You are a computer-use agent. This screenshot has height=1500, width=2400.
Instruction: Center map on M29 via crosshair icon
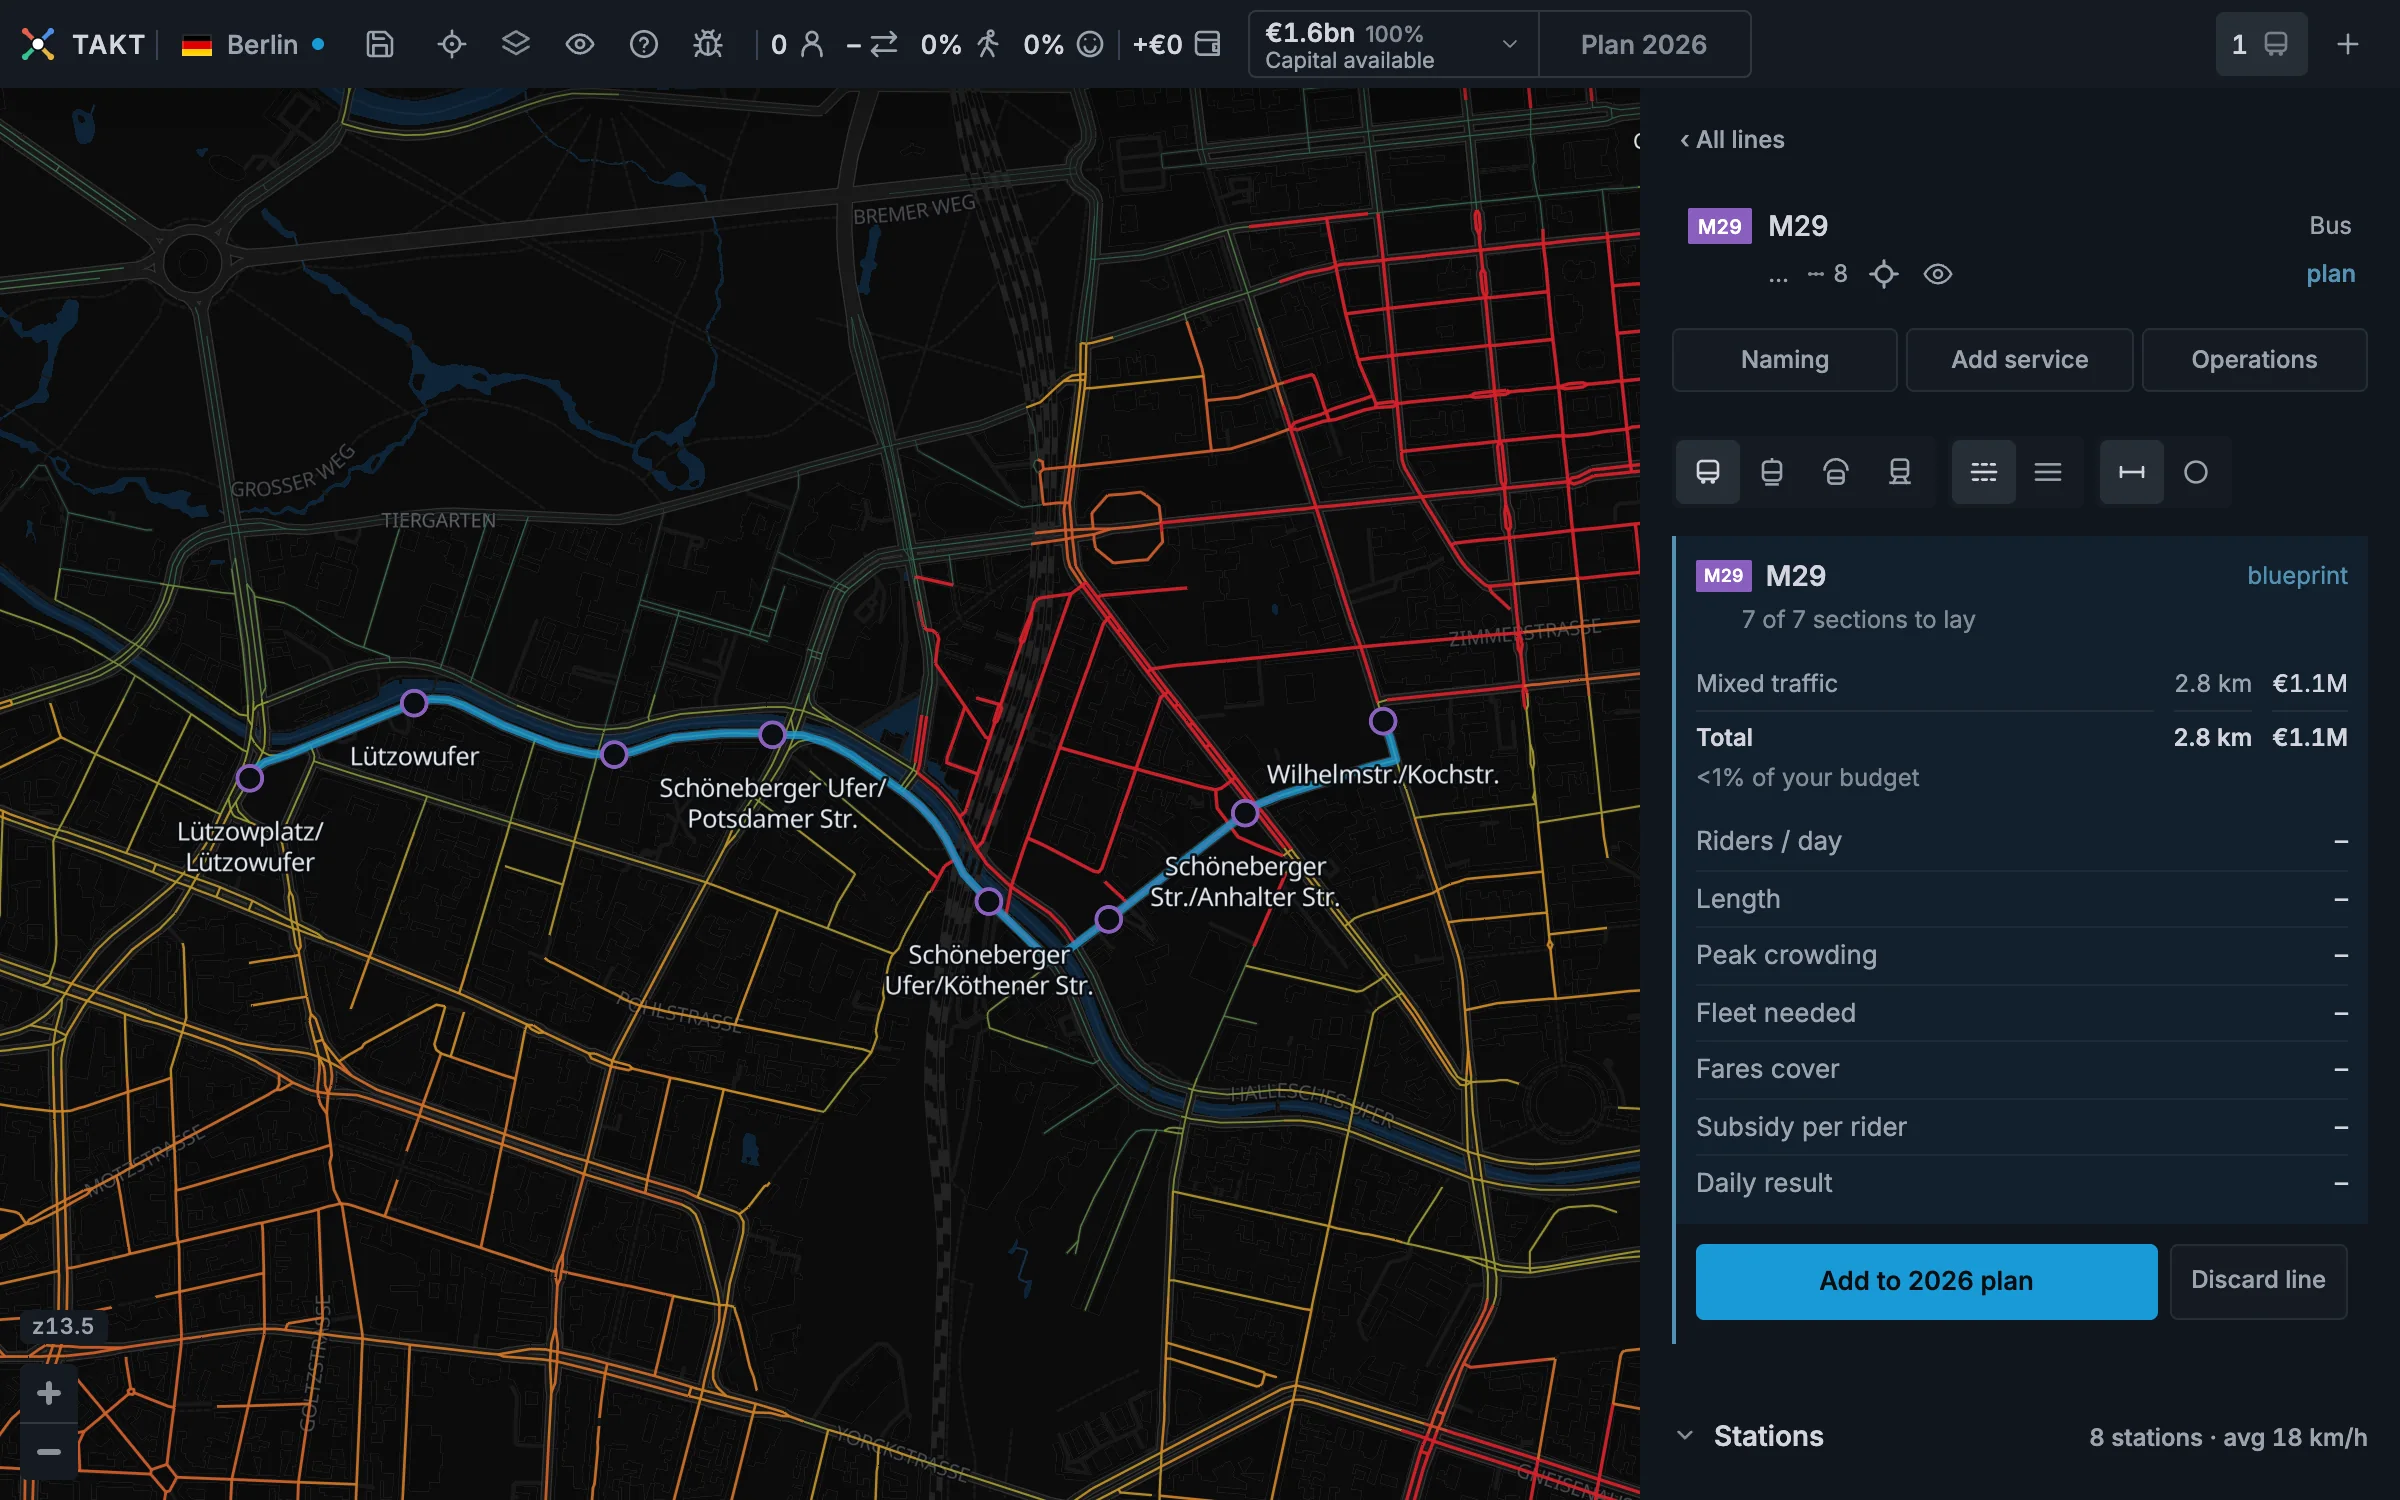click(x=1884, y=274)
